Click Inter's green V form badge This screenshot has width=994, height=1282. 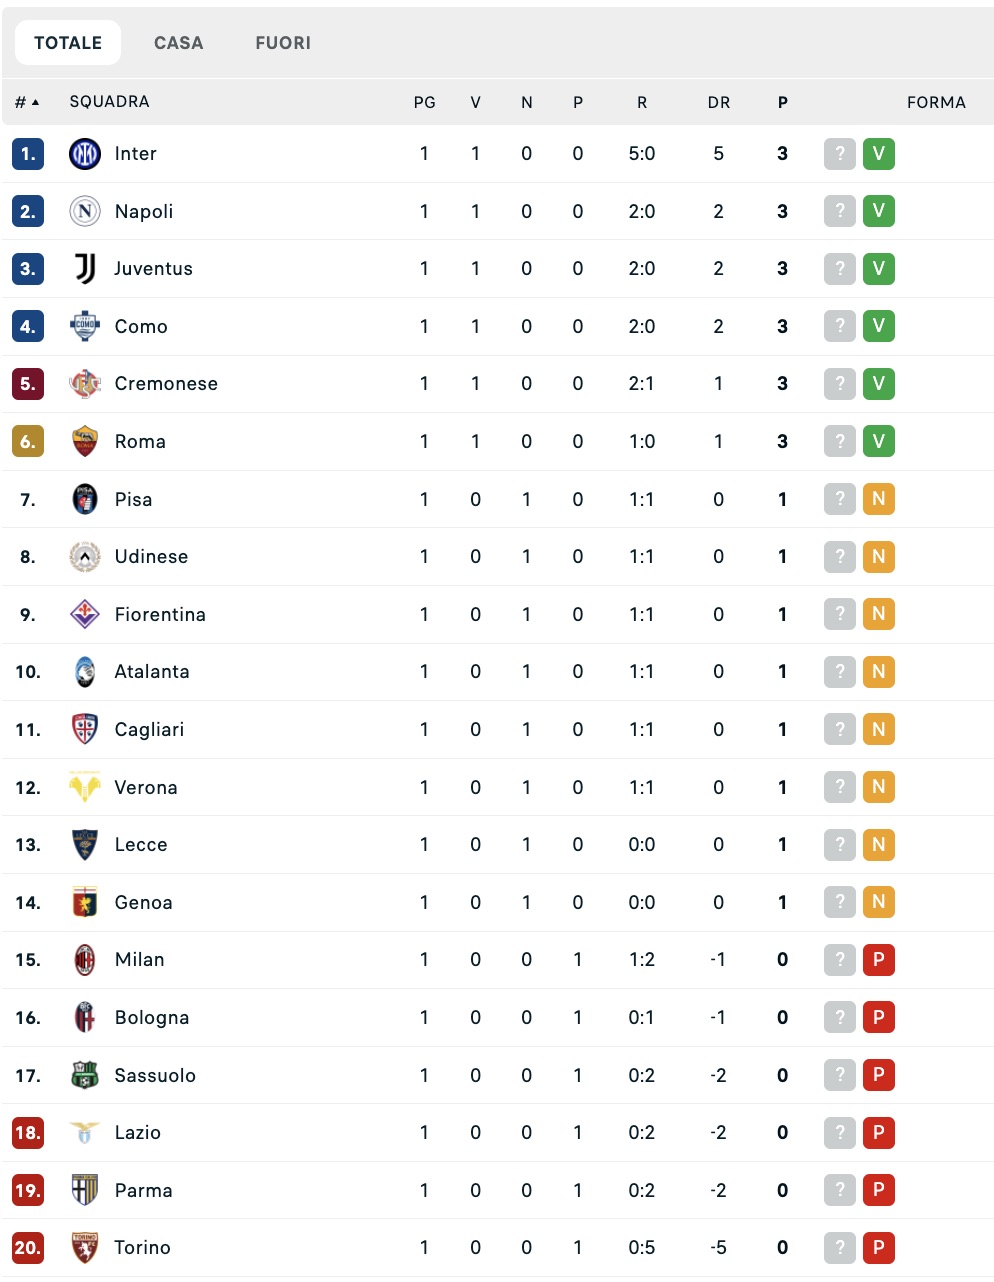point(878,154)
